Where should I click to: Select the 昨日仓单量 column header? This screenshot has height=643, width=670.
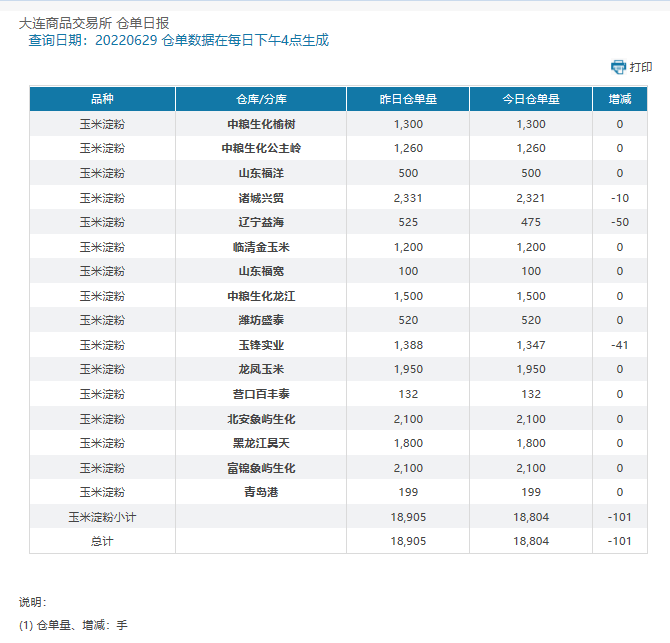pyautogui.click(x=408, y=99)
